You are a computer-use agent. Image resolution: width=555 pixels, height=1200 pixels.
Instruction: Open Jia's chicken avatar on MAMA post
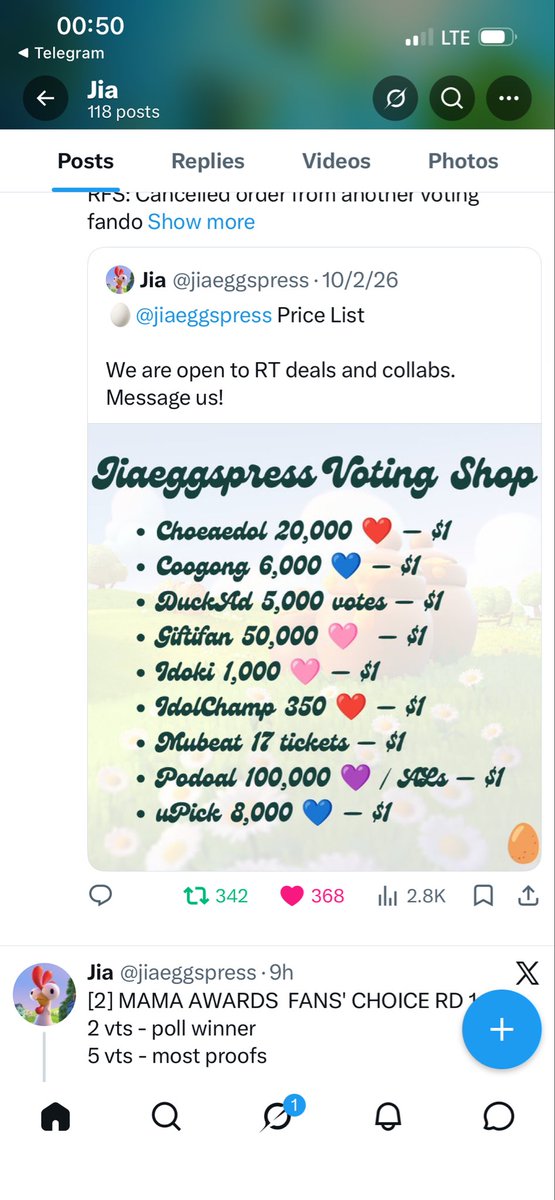pos(44,996)
